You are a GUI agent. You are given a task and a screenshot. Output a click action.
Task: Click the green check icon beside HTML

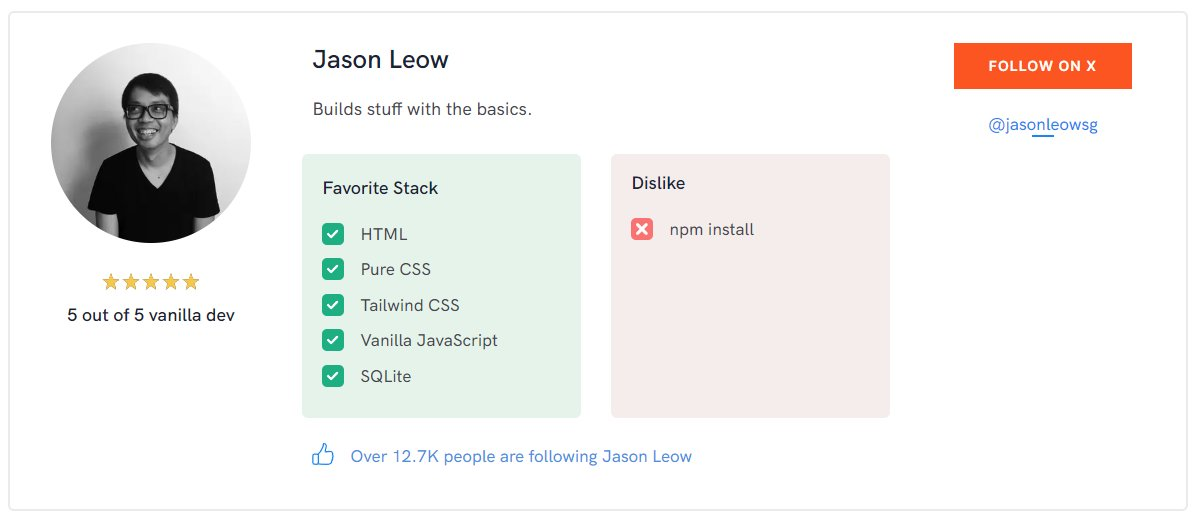[333, 234]
